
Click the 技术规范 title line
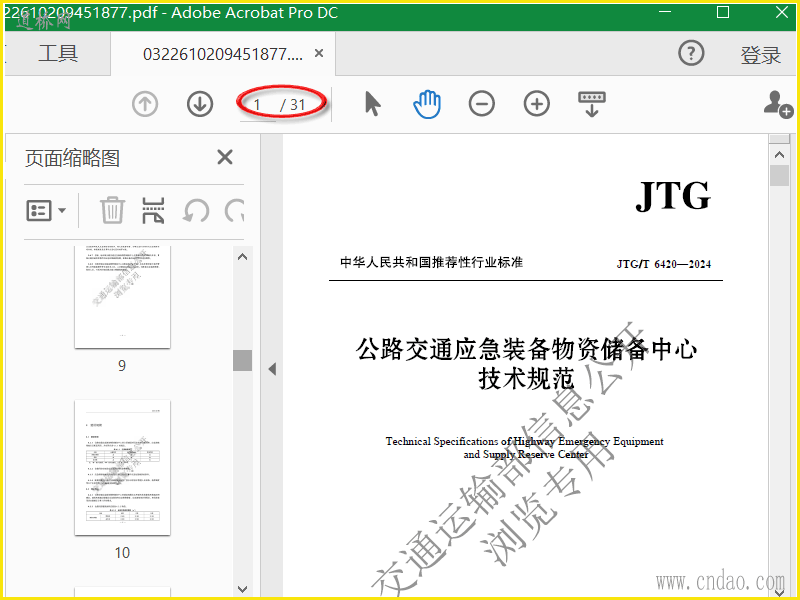pyautogui.click(x=527, y=379)
